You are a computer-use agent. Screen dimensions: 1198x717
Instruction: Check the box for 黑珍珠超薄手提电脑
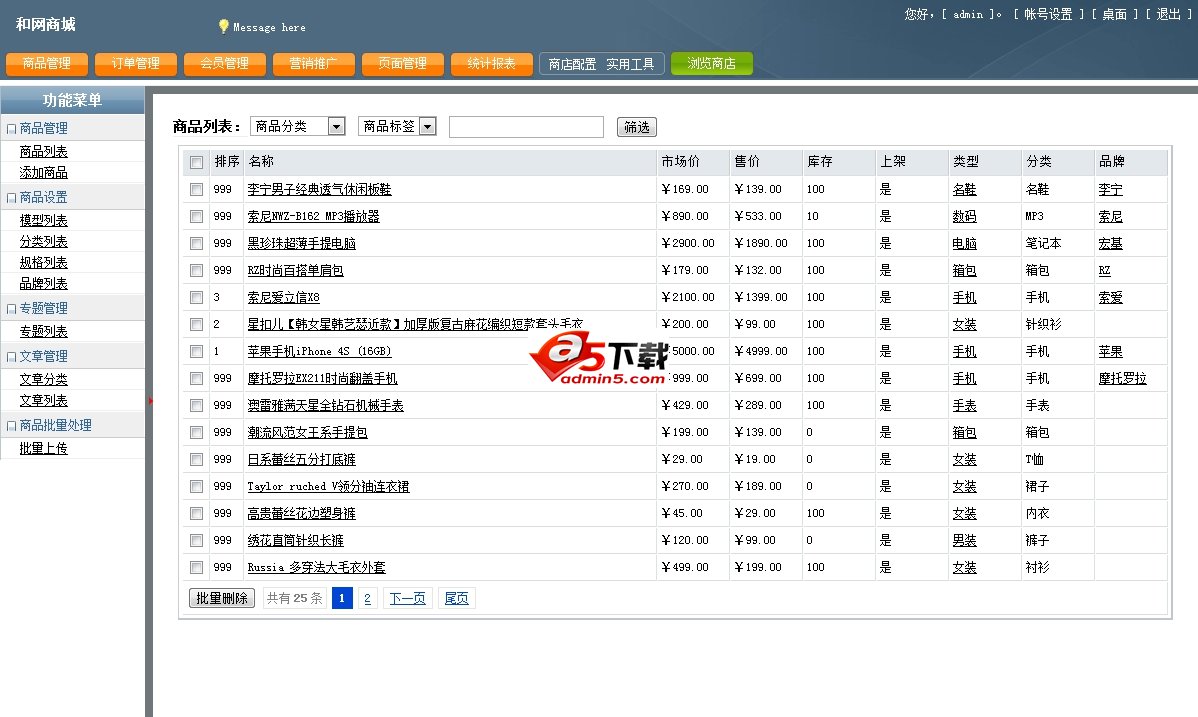[x=196, y=243]
